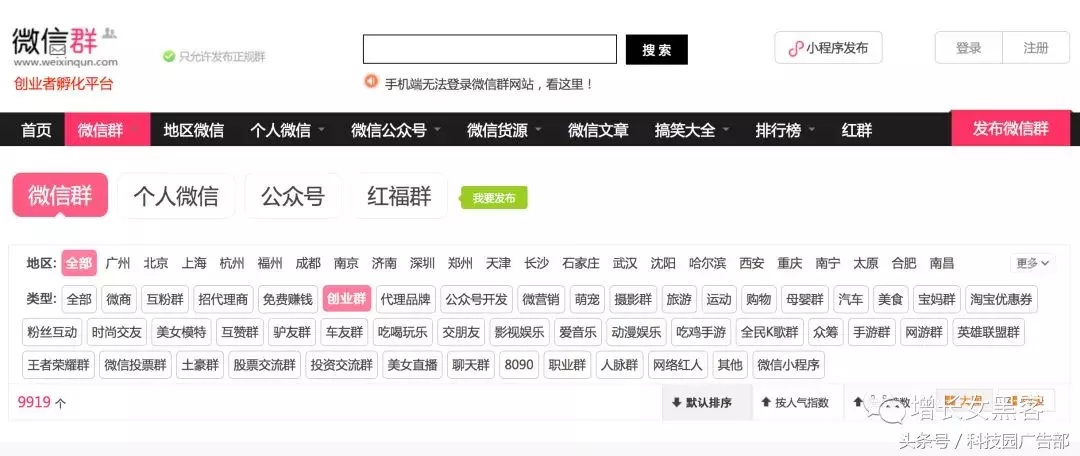Switch to the 个人微信 category tab
Viewport: 1080px width, 456px height.
click(x=176, y=196)
